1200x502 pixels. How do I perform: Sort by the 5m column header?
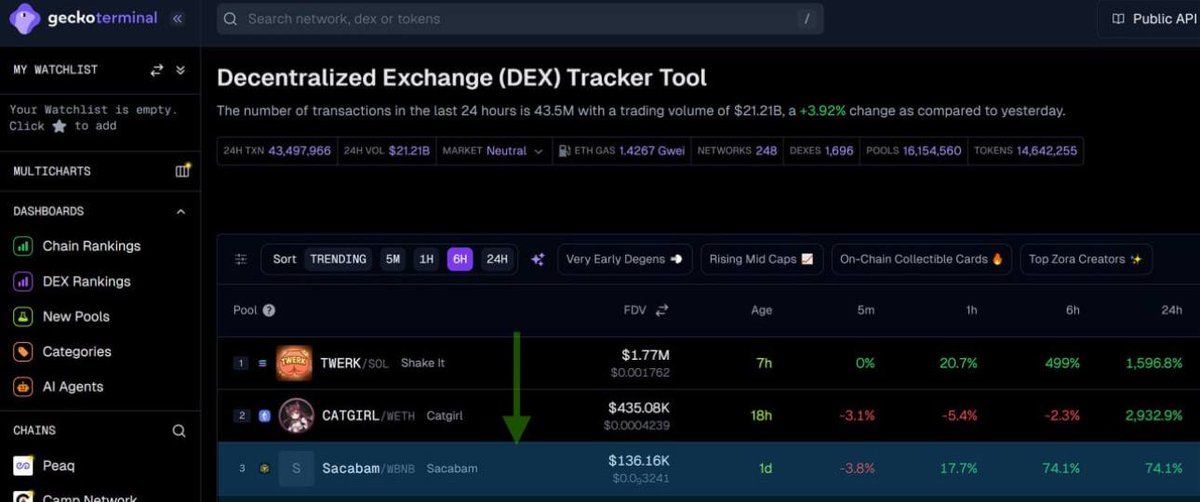[865, 310]
